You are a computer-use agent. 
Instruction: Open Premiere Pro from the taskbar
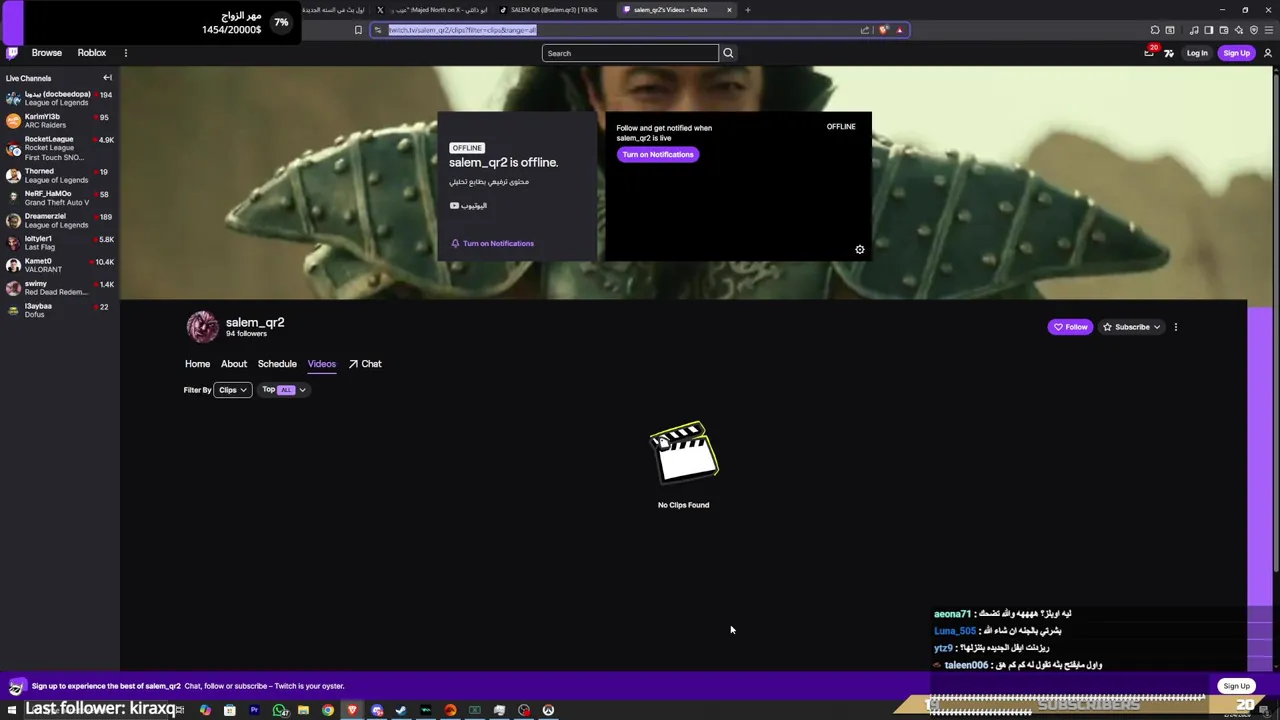click(254, 710)
